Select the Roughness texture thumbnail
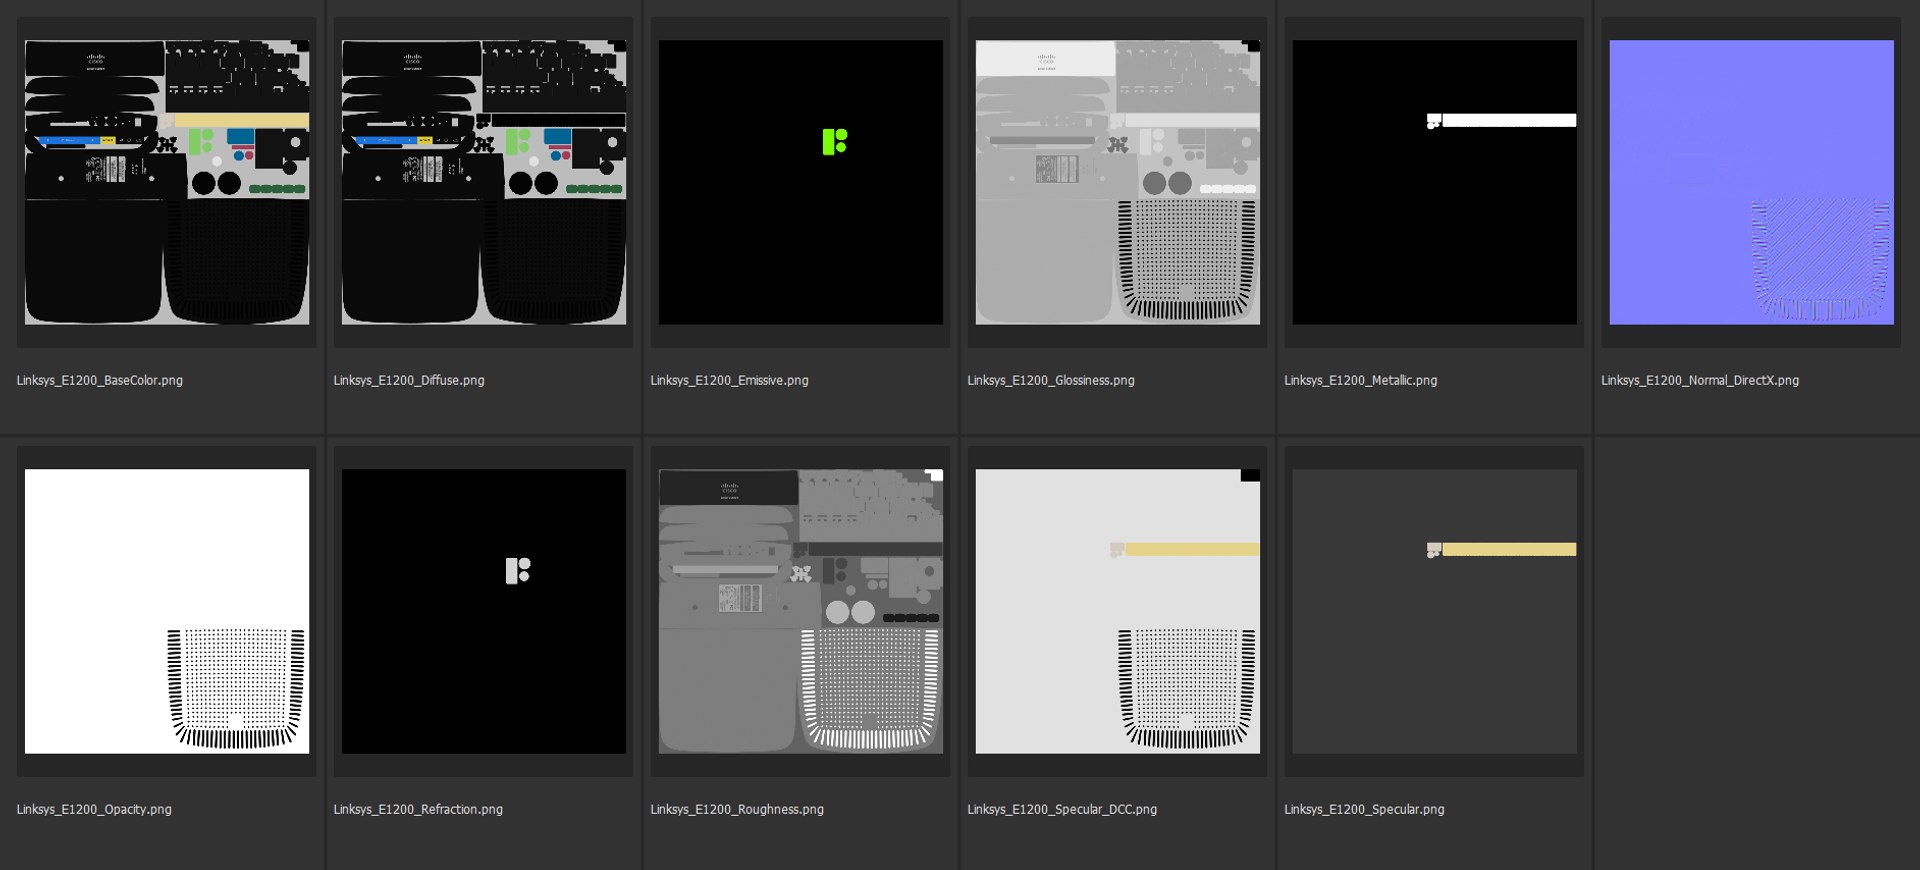The height and width of the screenshot is (870, 1920). (x=801, y=611)
